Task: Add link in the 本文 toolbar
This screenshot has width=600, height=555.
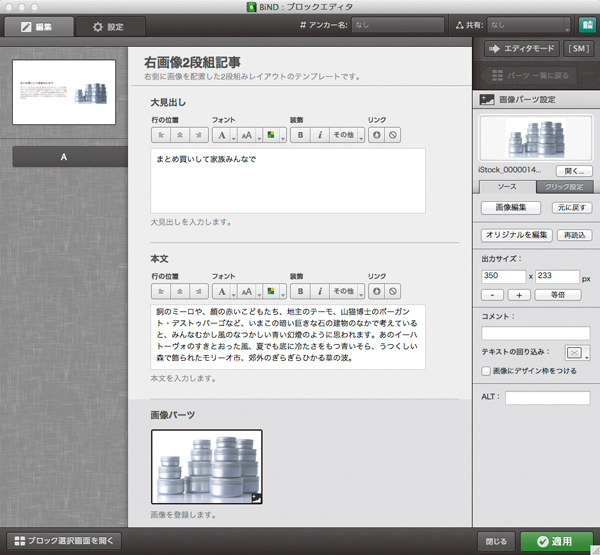Action: click(x=376, y=291)
